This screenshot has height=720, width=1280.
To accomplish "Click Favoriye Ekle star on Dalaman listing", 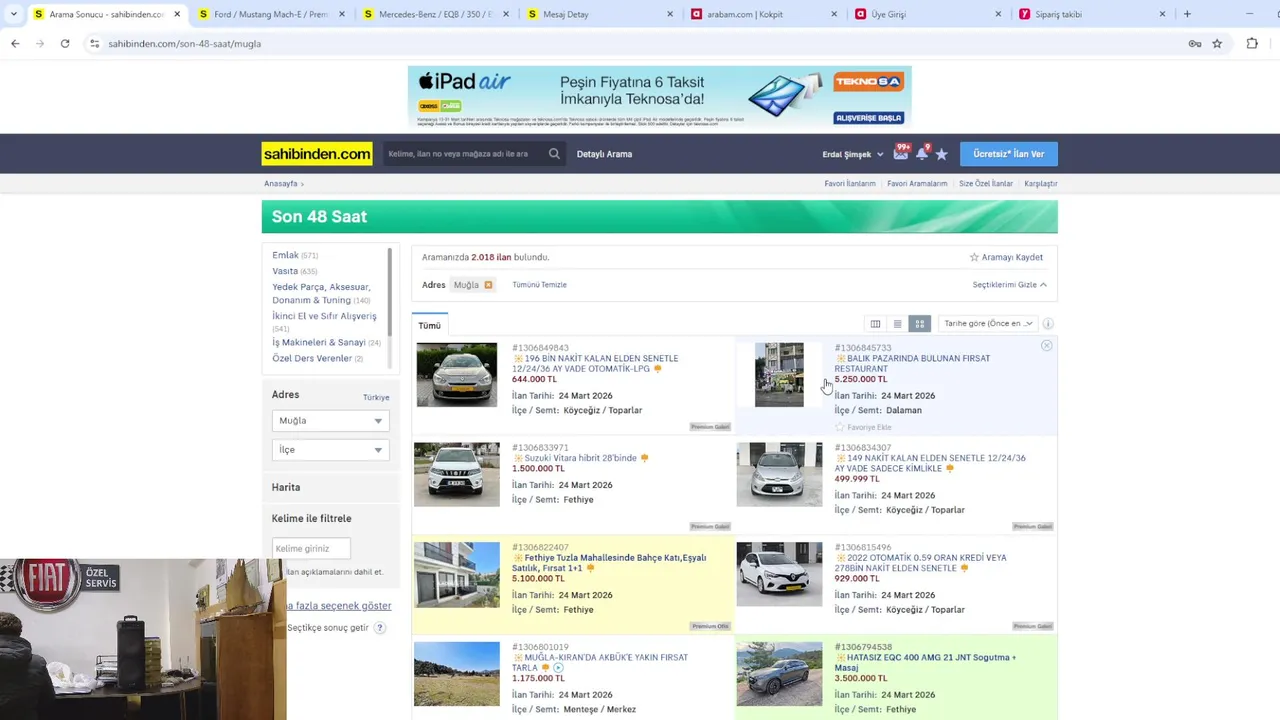I will tap(840, 427).
